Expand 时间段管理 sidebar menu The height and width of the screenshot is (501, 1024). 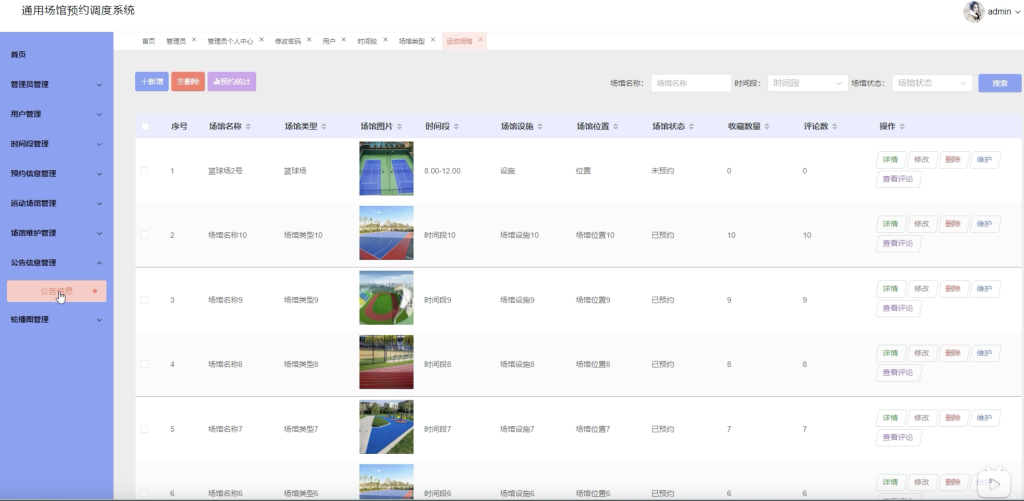click(56, 144)
